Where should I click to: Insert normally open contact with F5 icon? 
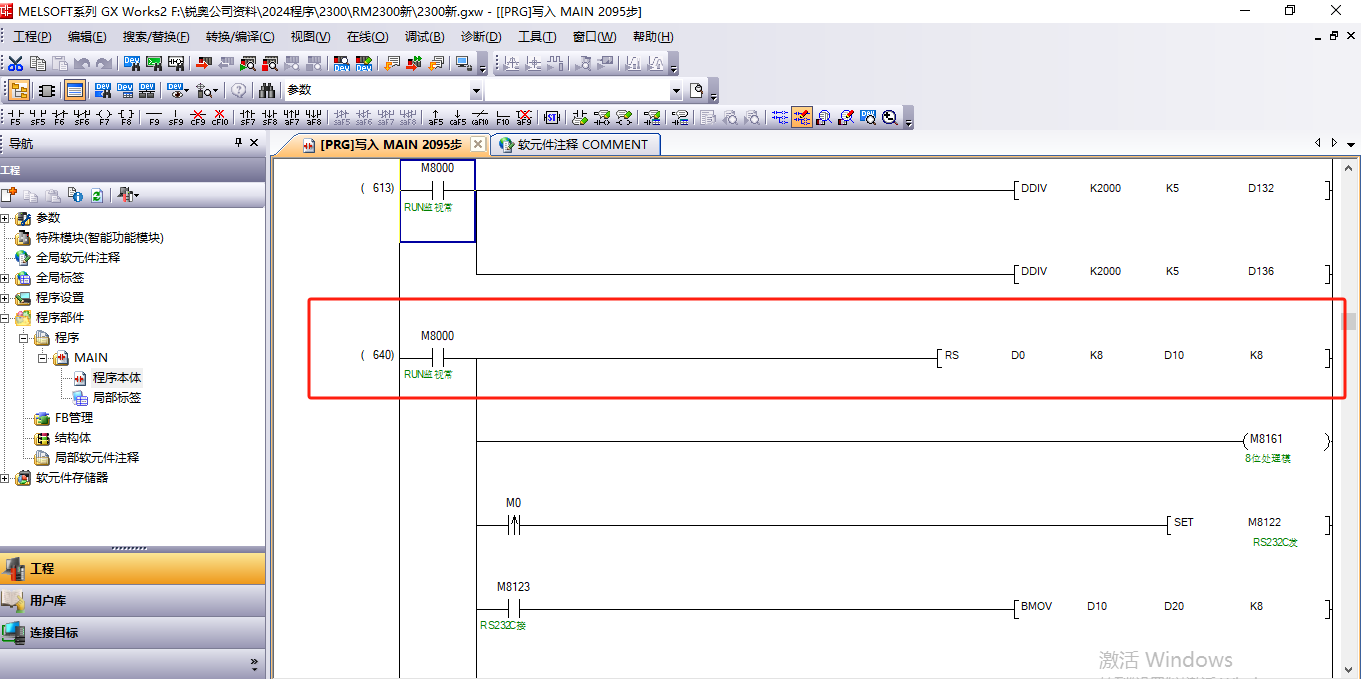[15, 117]
